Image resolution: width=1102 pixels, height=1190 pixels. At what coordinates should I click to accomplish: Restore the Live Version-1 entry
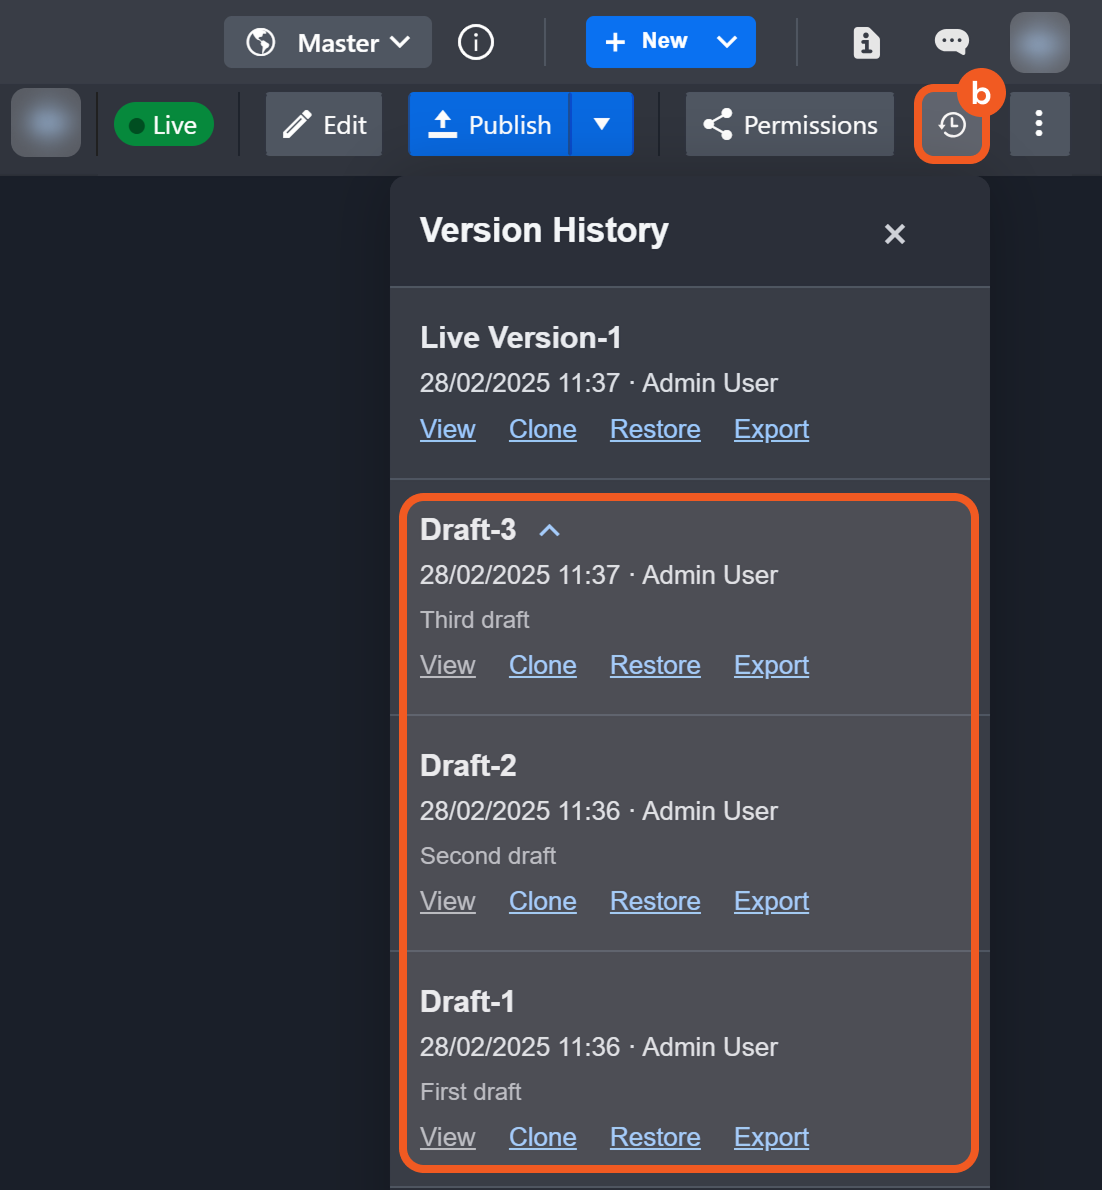(655, 429)
